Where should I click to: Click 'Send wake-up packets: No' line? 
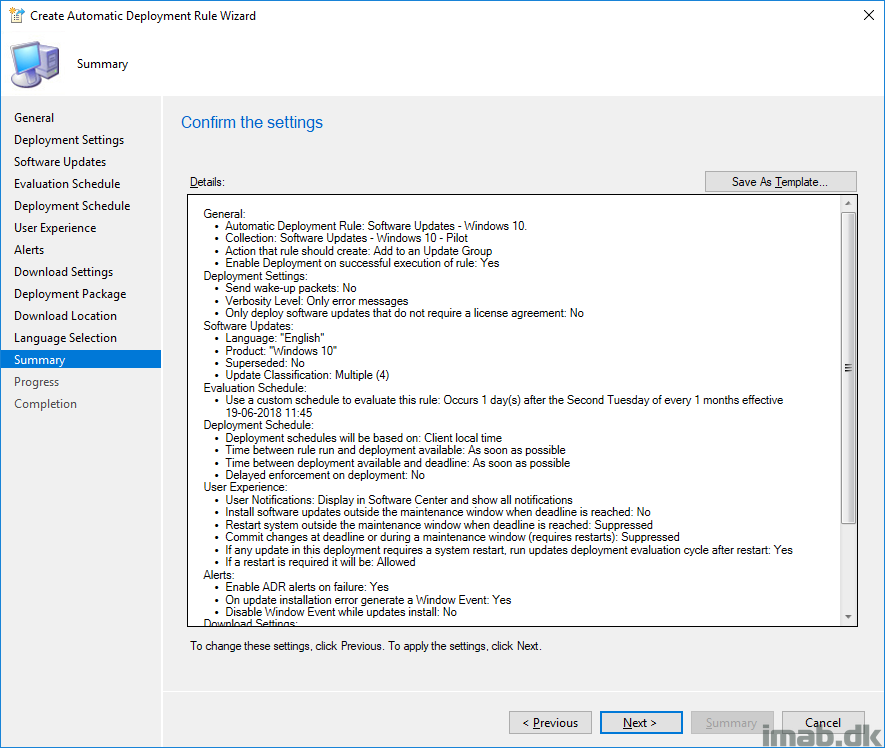tap(291, 288)
